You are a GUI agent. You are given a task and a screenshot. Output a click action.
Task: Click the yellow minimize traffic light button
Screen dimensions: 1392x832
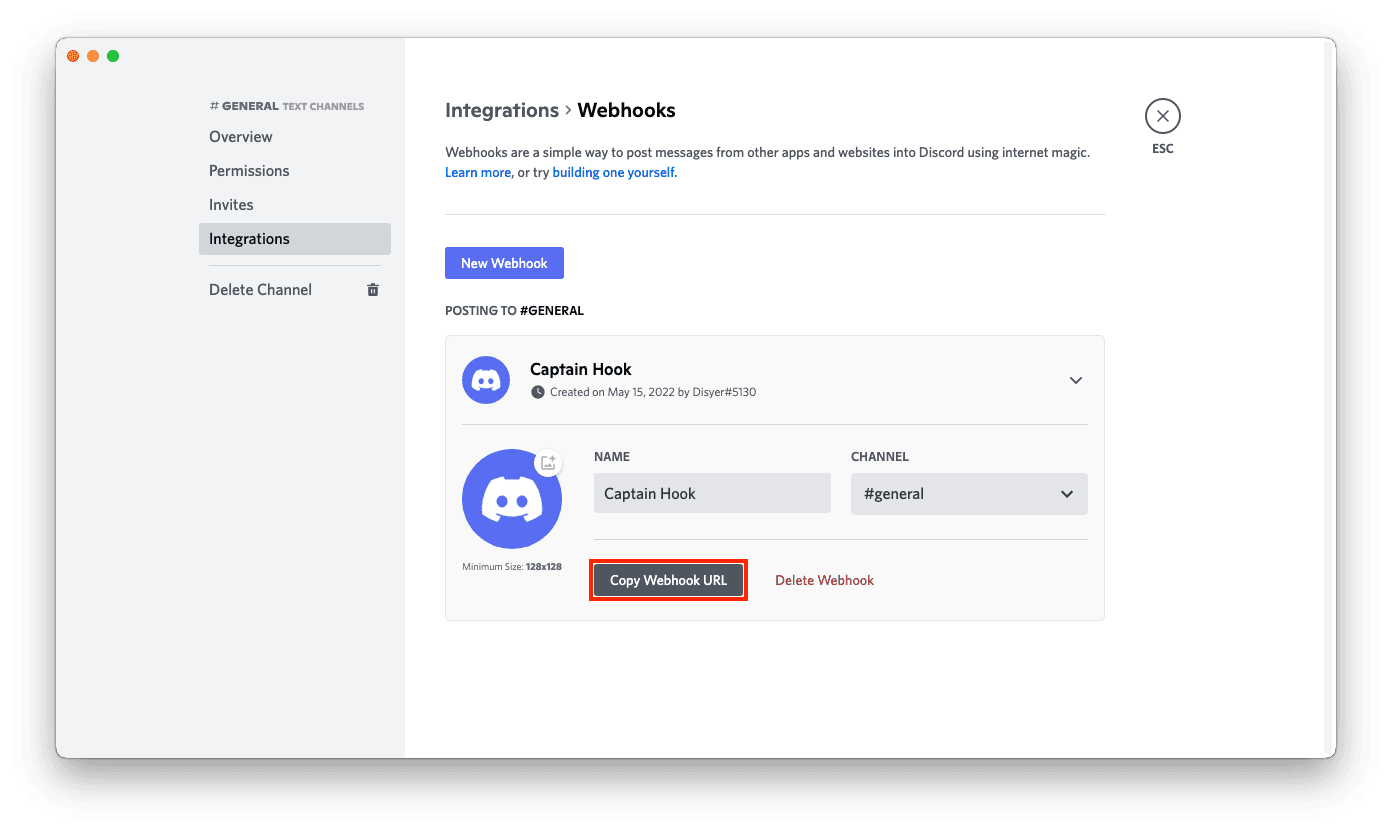(x=93, y=56)
